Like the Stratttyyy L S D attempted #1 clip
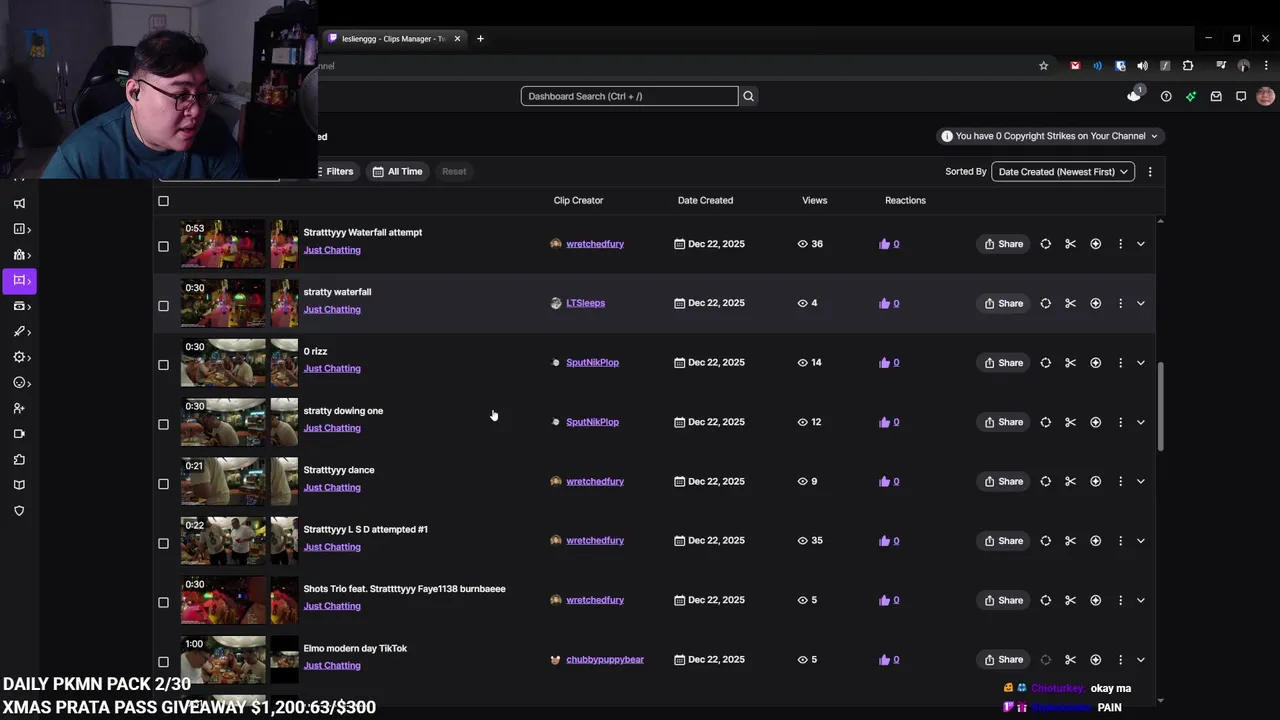This screenshot has width=1280, height=720. tap(889, 540)
